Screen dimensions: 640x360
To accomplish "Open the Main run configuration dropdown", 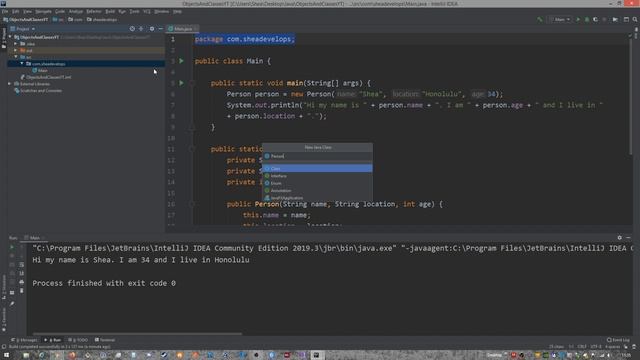I will point(561,19).
